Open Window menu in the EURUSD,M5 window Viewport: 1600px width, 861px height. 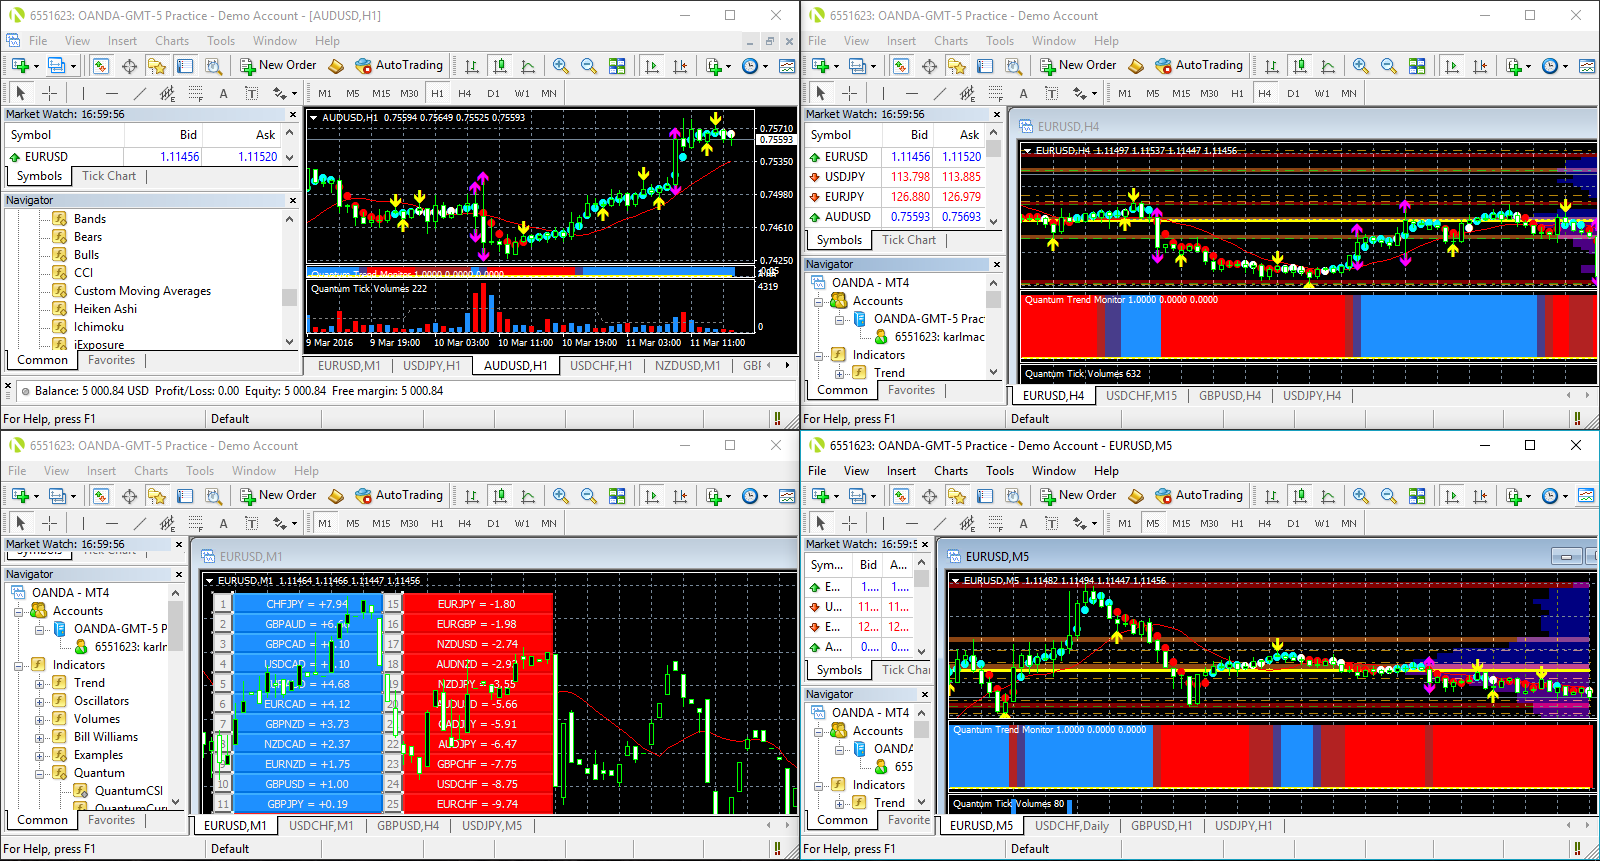1054,471
